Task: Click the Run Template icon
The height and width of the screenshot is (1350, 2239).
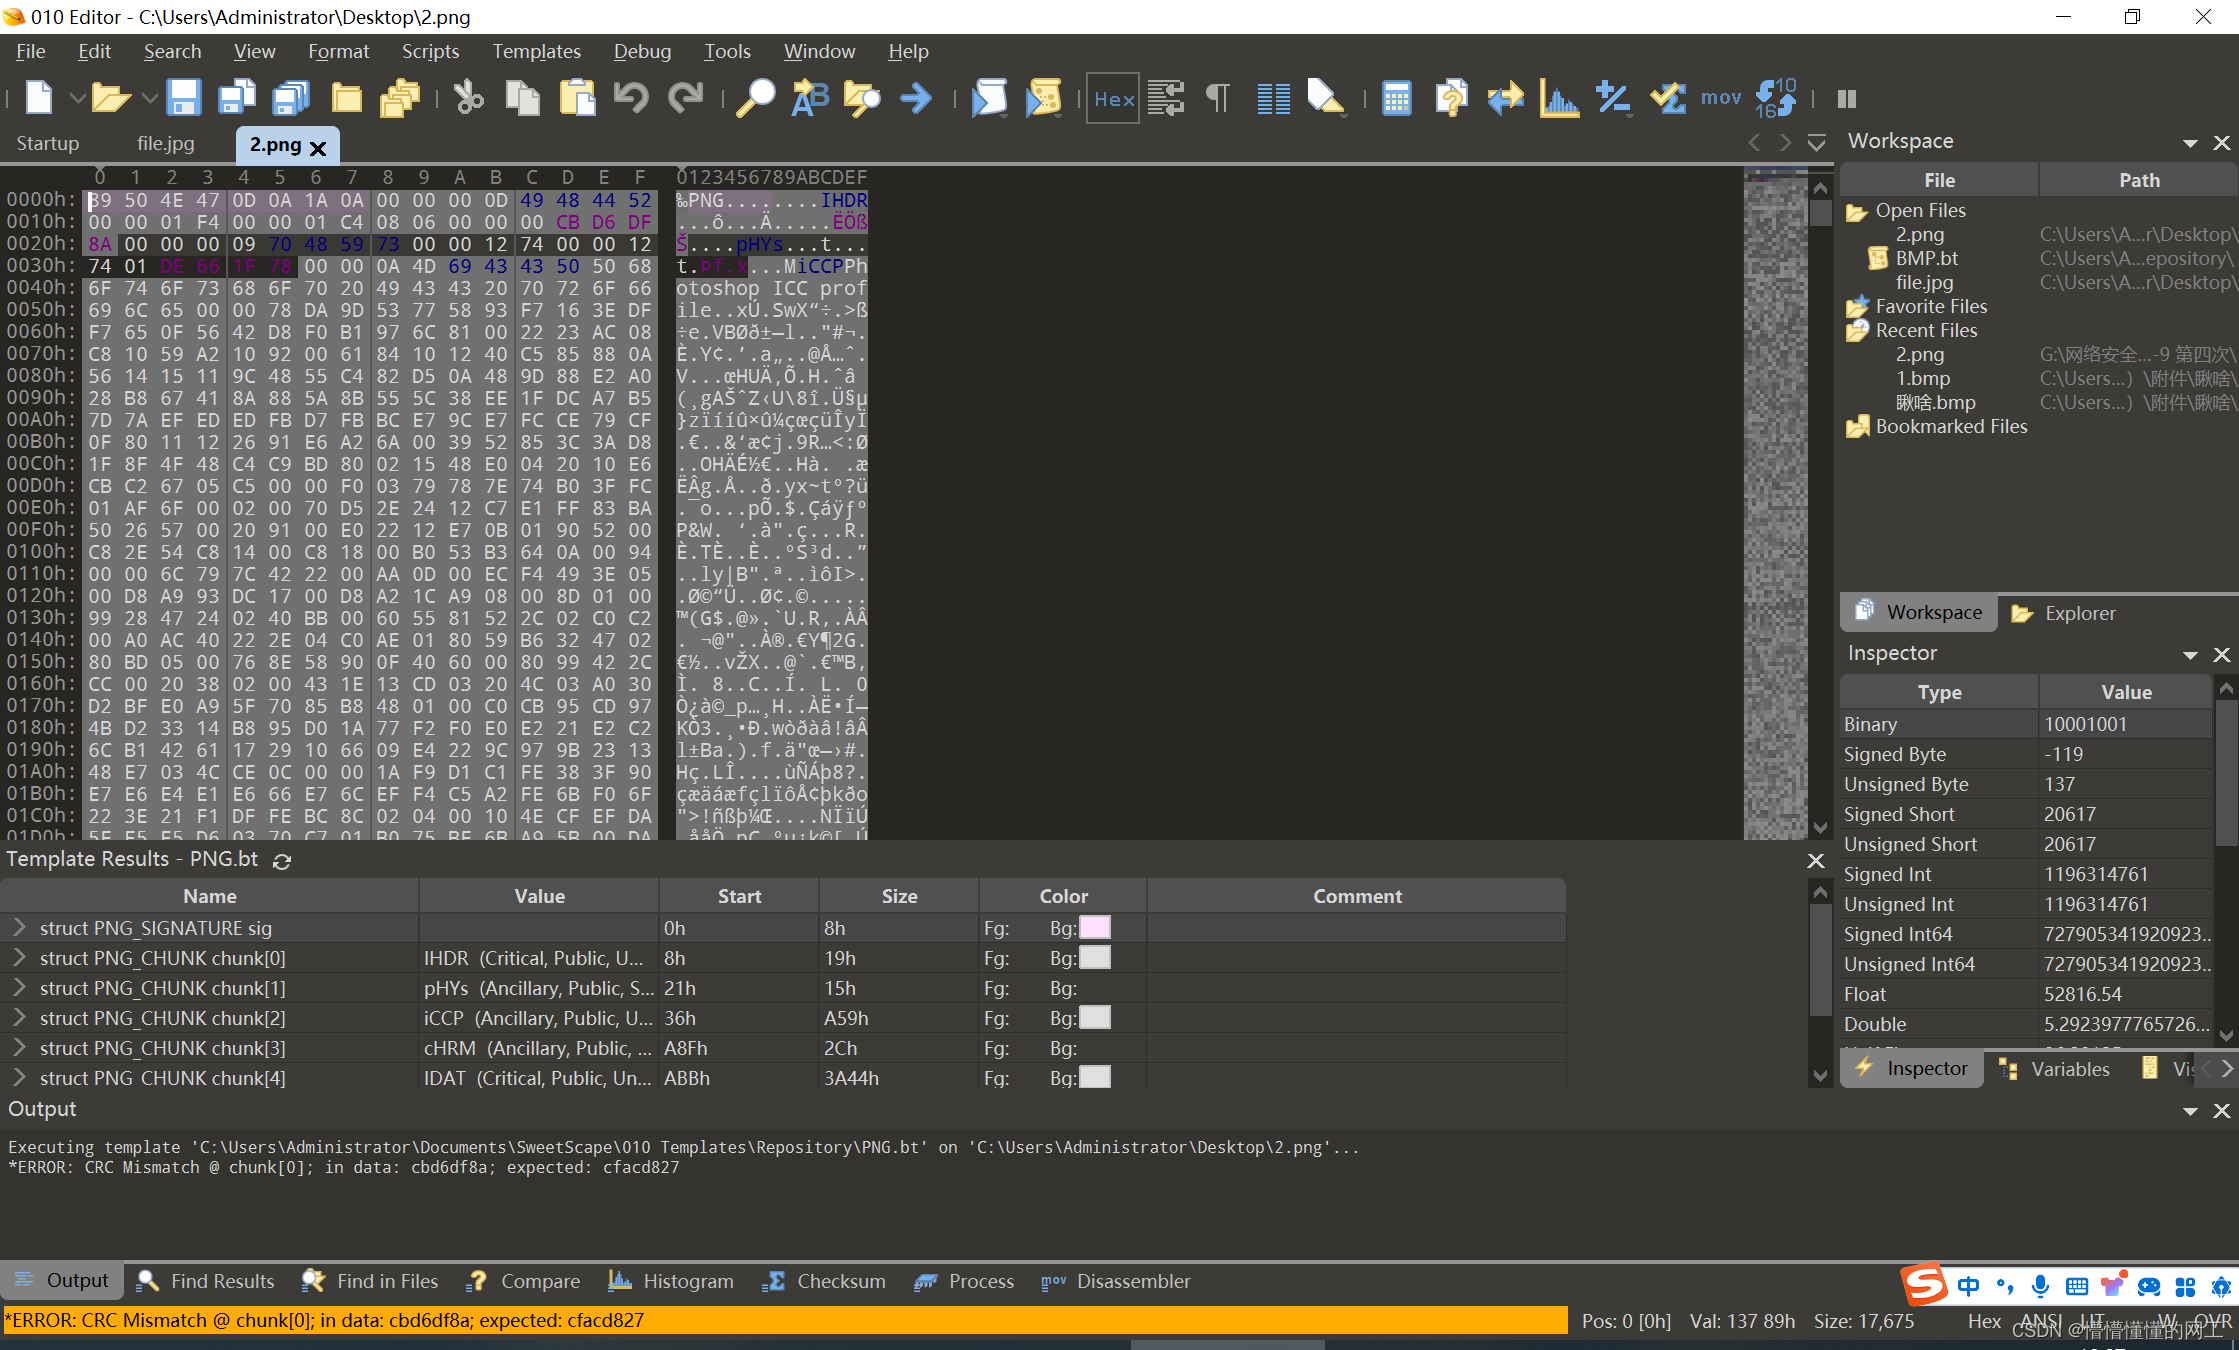Action: (1043, 98)
